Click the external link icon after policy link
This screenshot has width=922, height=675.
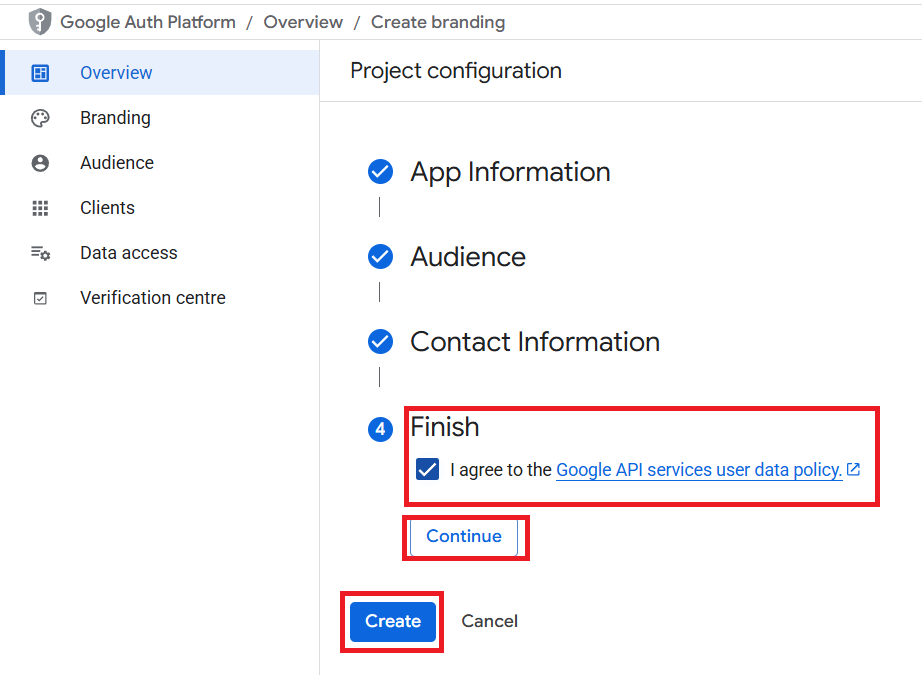pos(853,469)
